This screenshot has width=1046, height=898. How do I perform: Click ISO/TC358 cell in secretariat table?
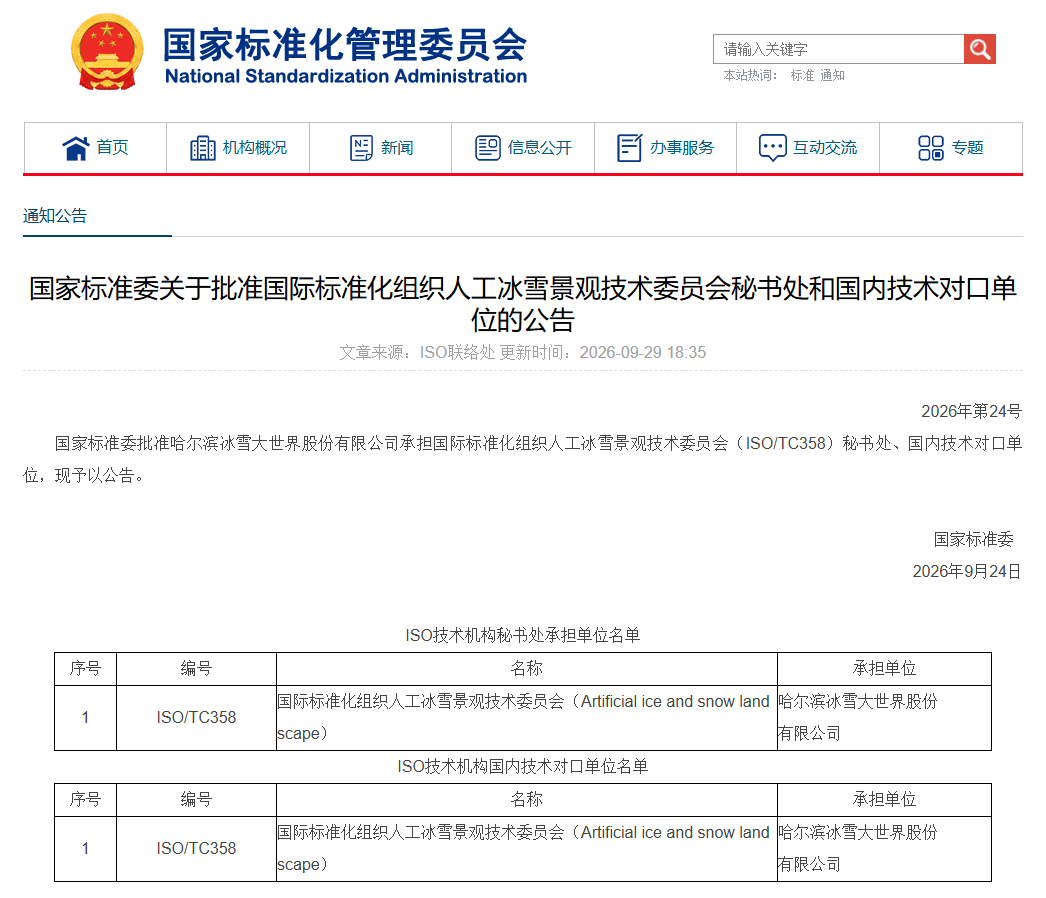coord(196,717)
